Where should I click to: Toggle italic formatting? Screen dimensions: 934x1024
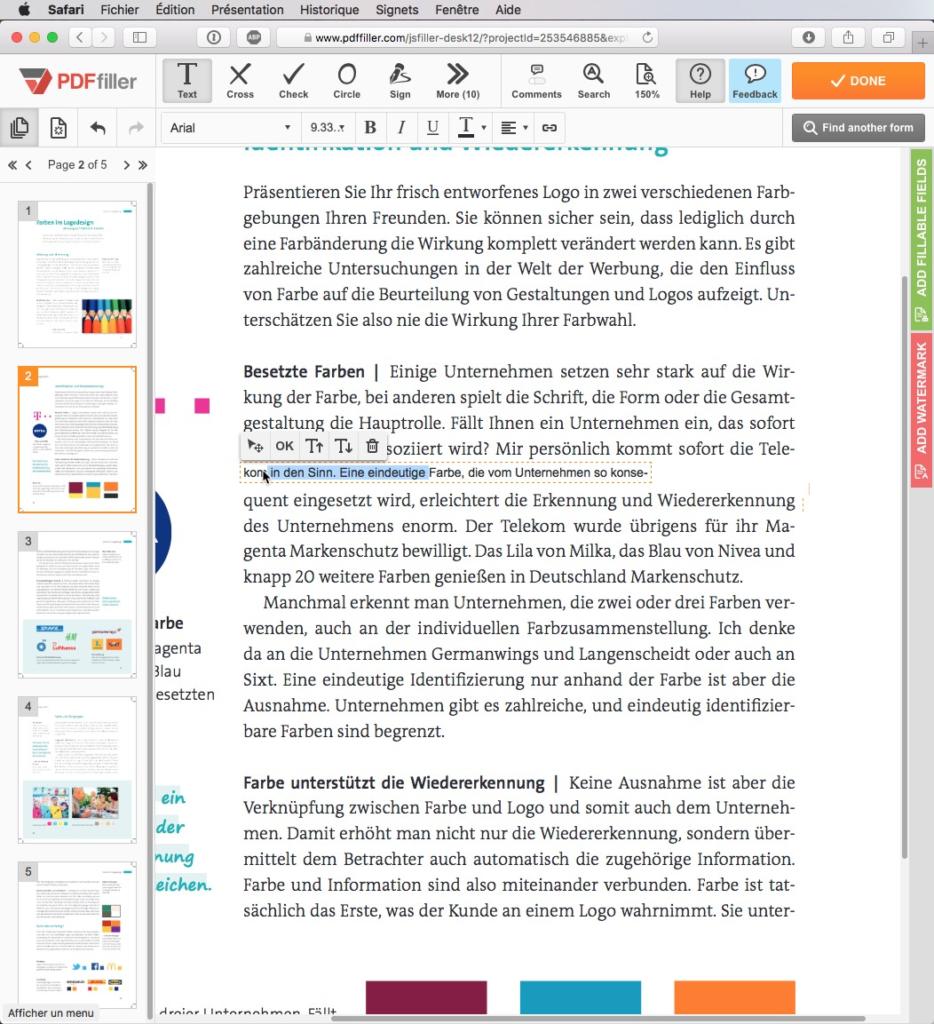coord(401,127)
